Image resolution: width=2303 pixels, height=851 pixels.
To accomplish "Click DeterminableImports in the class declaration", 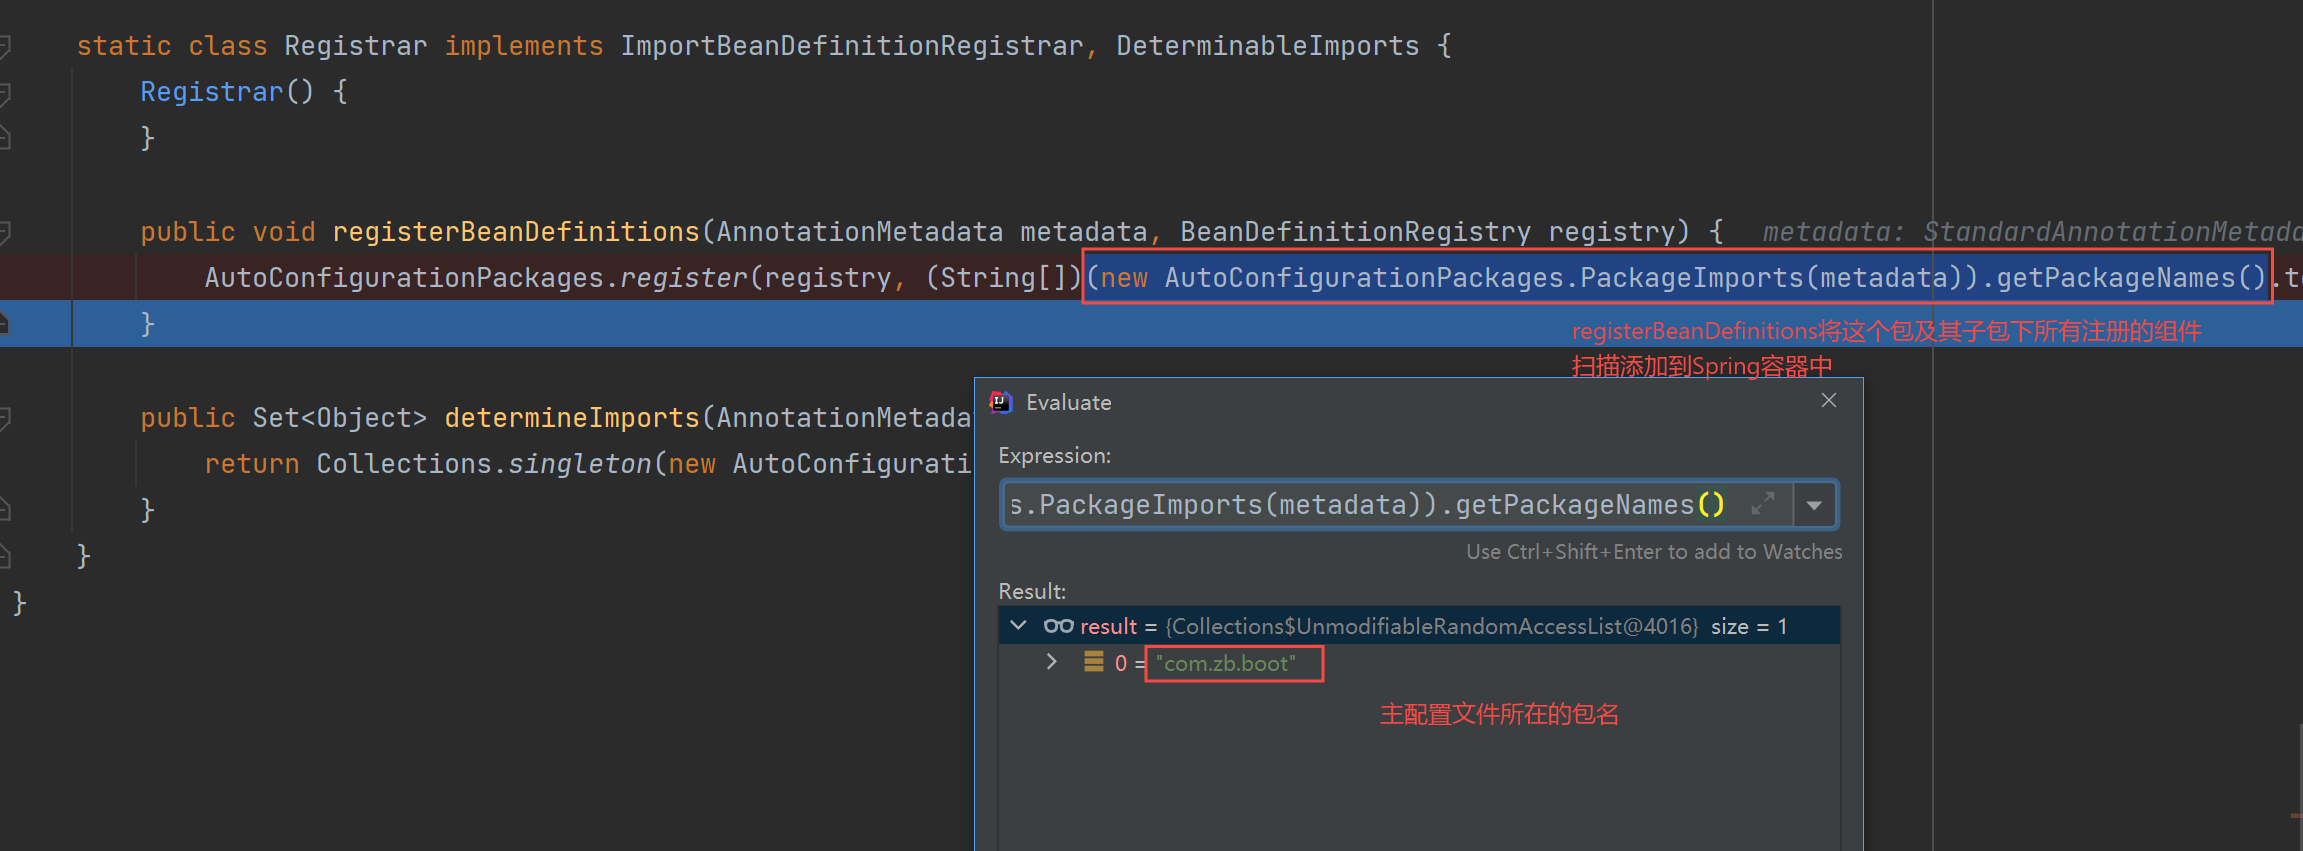I will tap(1268, 46).
